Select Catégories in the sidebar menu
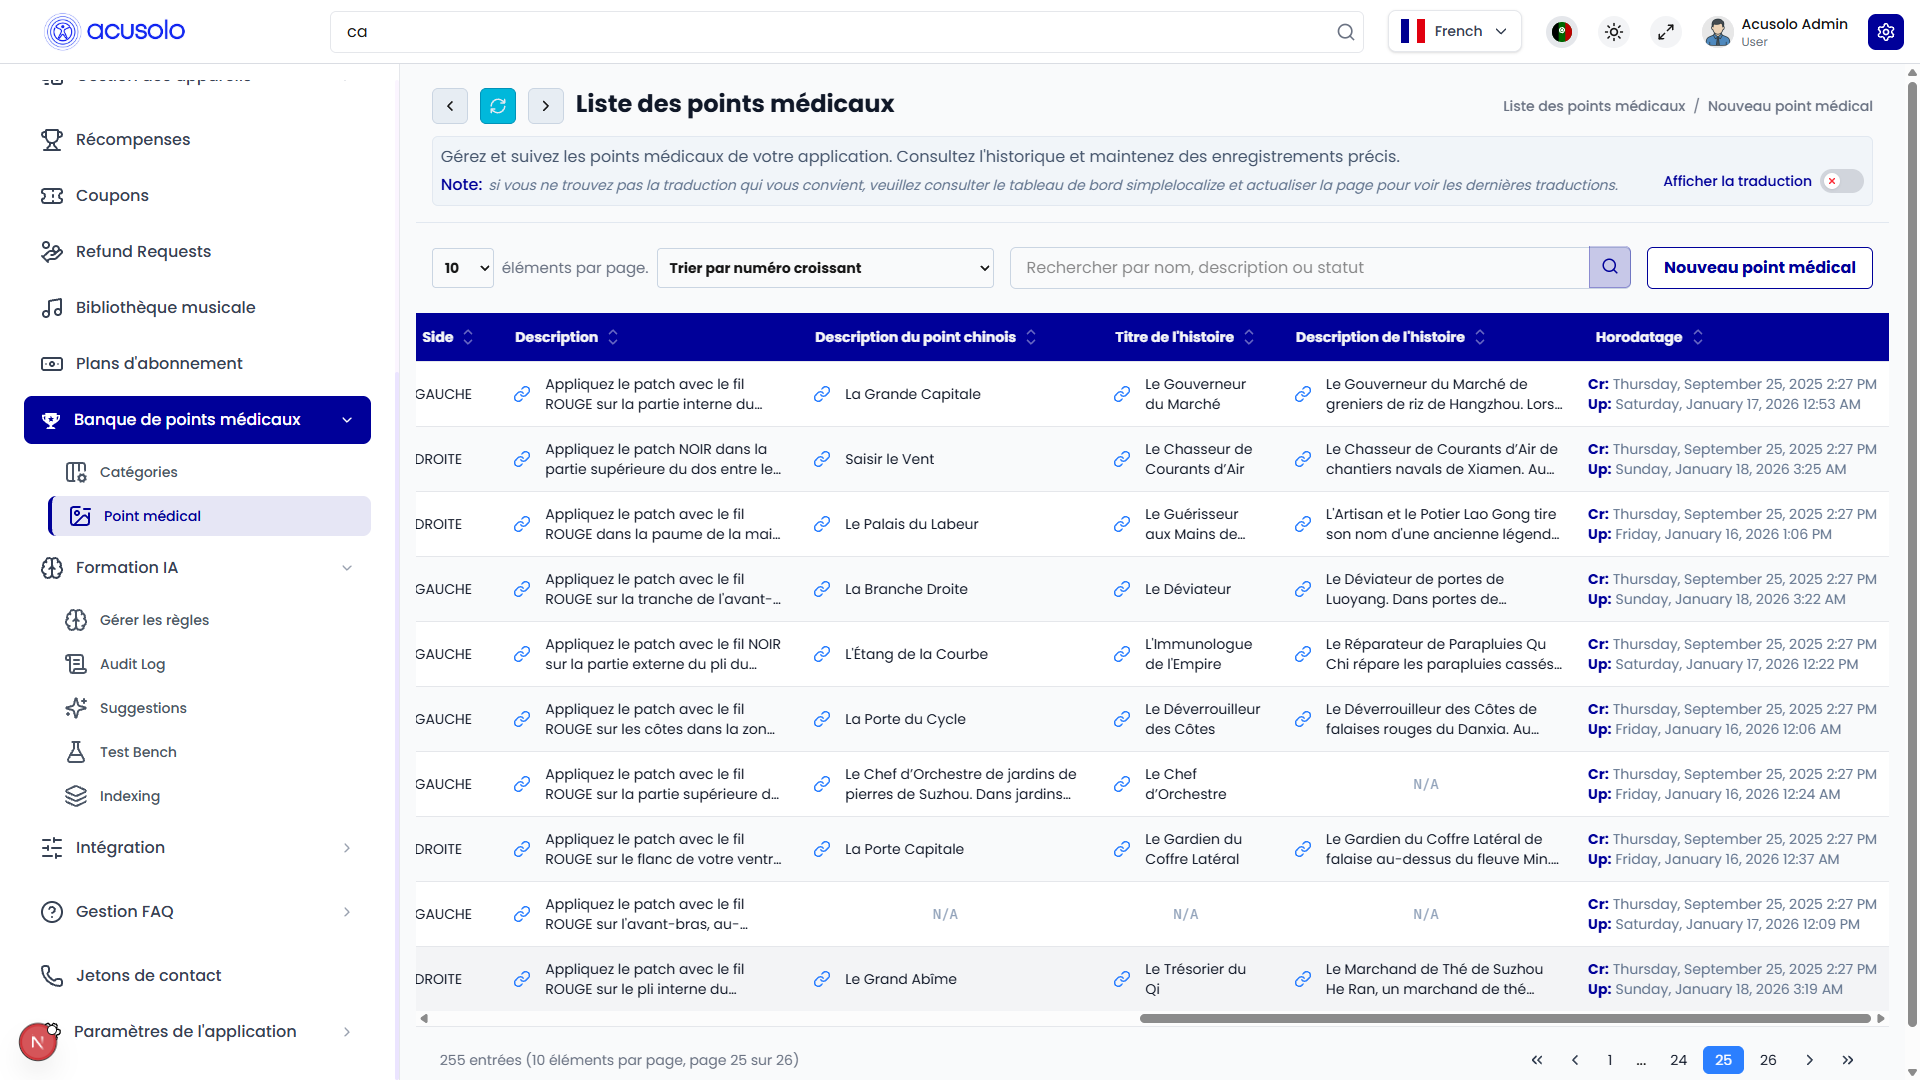The height and width of the screenshot is (1080, 1920). [139, 471]
